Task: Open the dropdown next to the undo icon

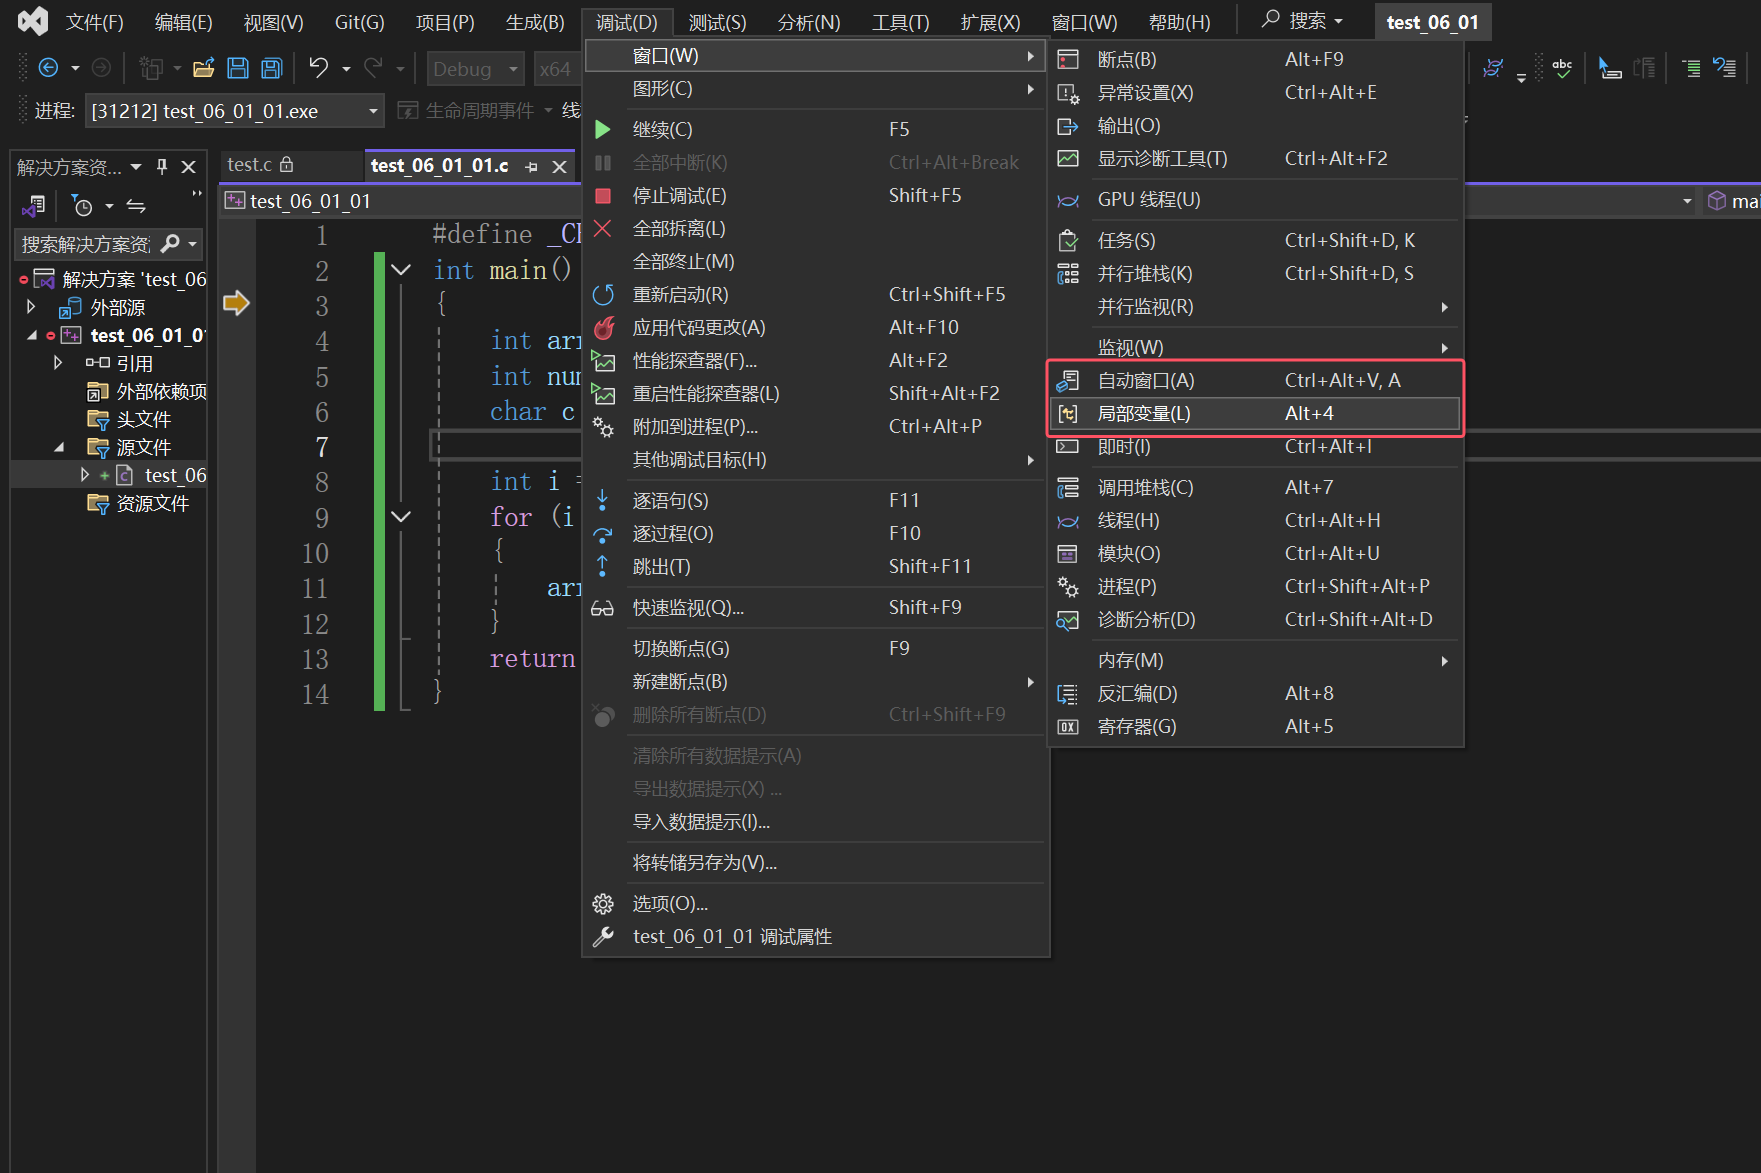Action: (x=346, y=69)
